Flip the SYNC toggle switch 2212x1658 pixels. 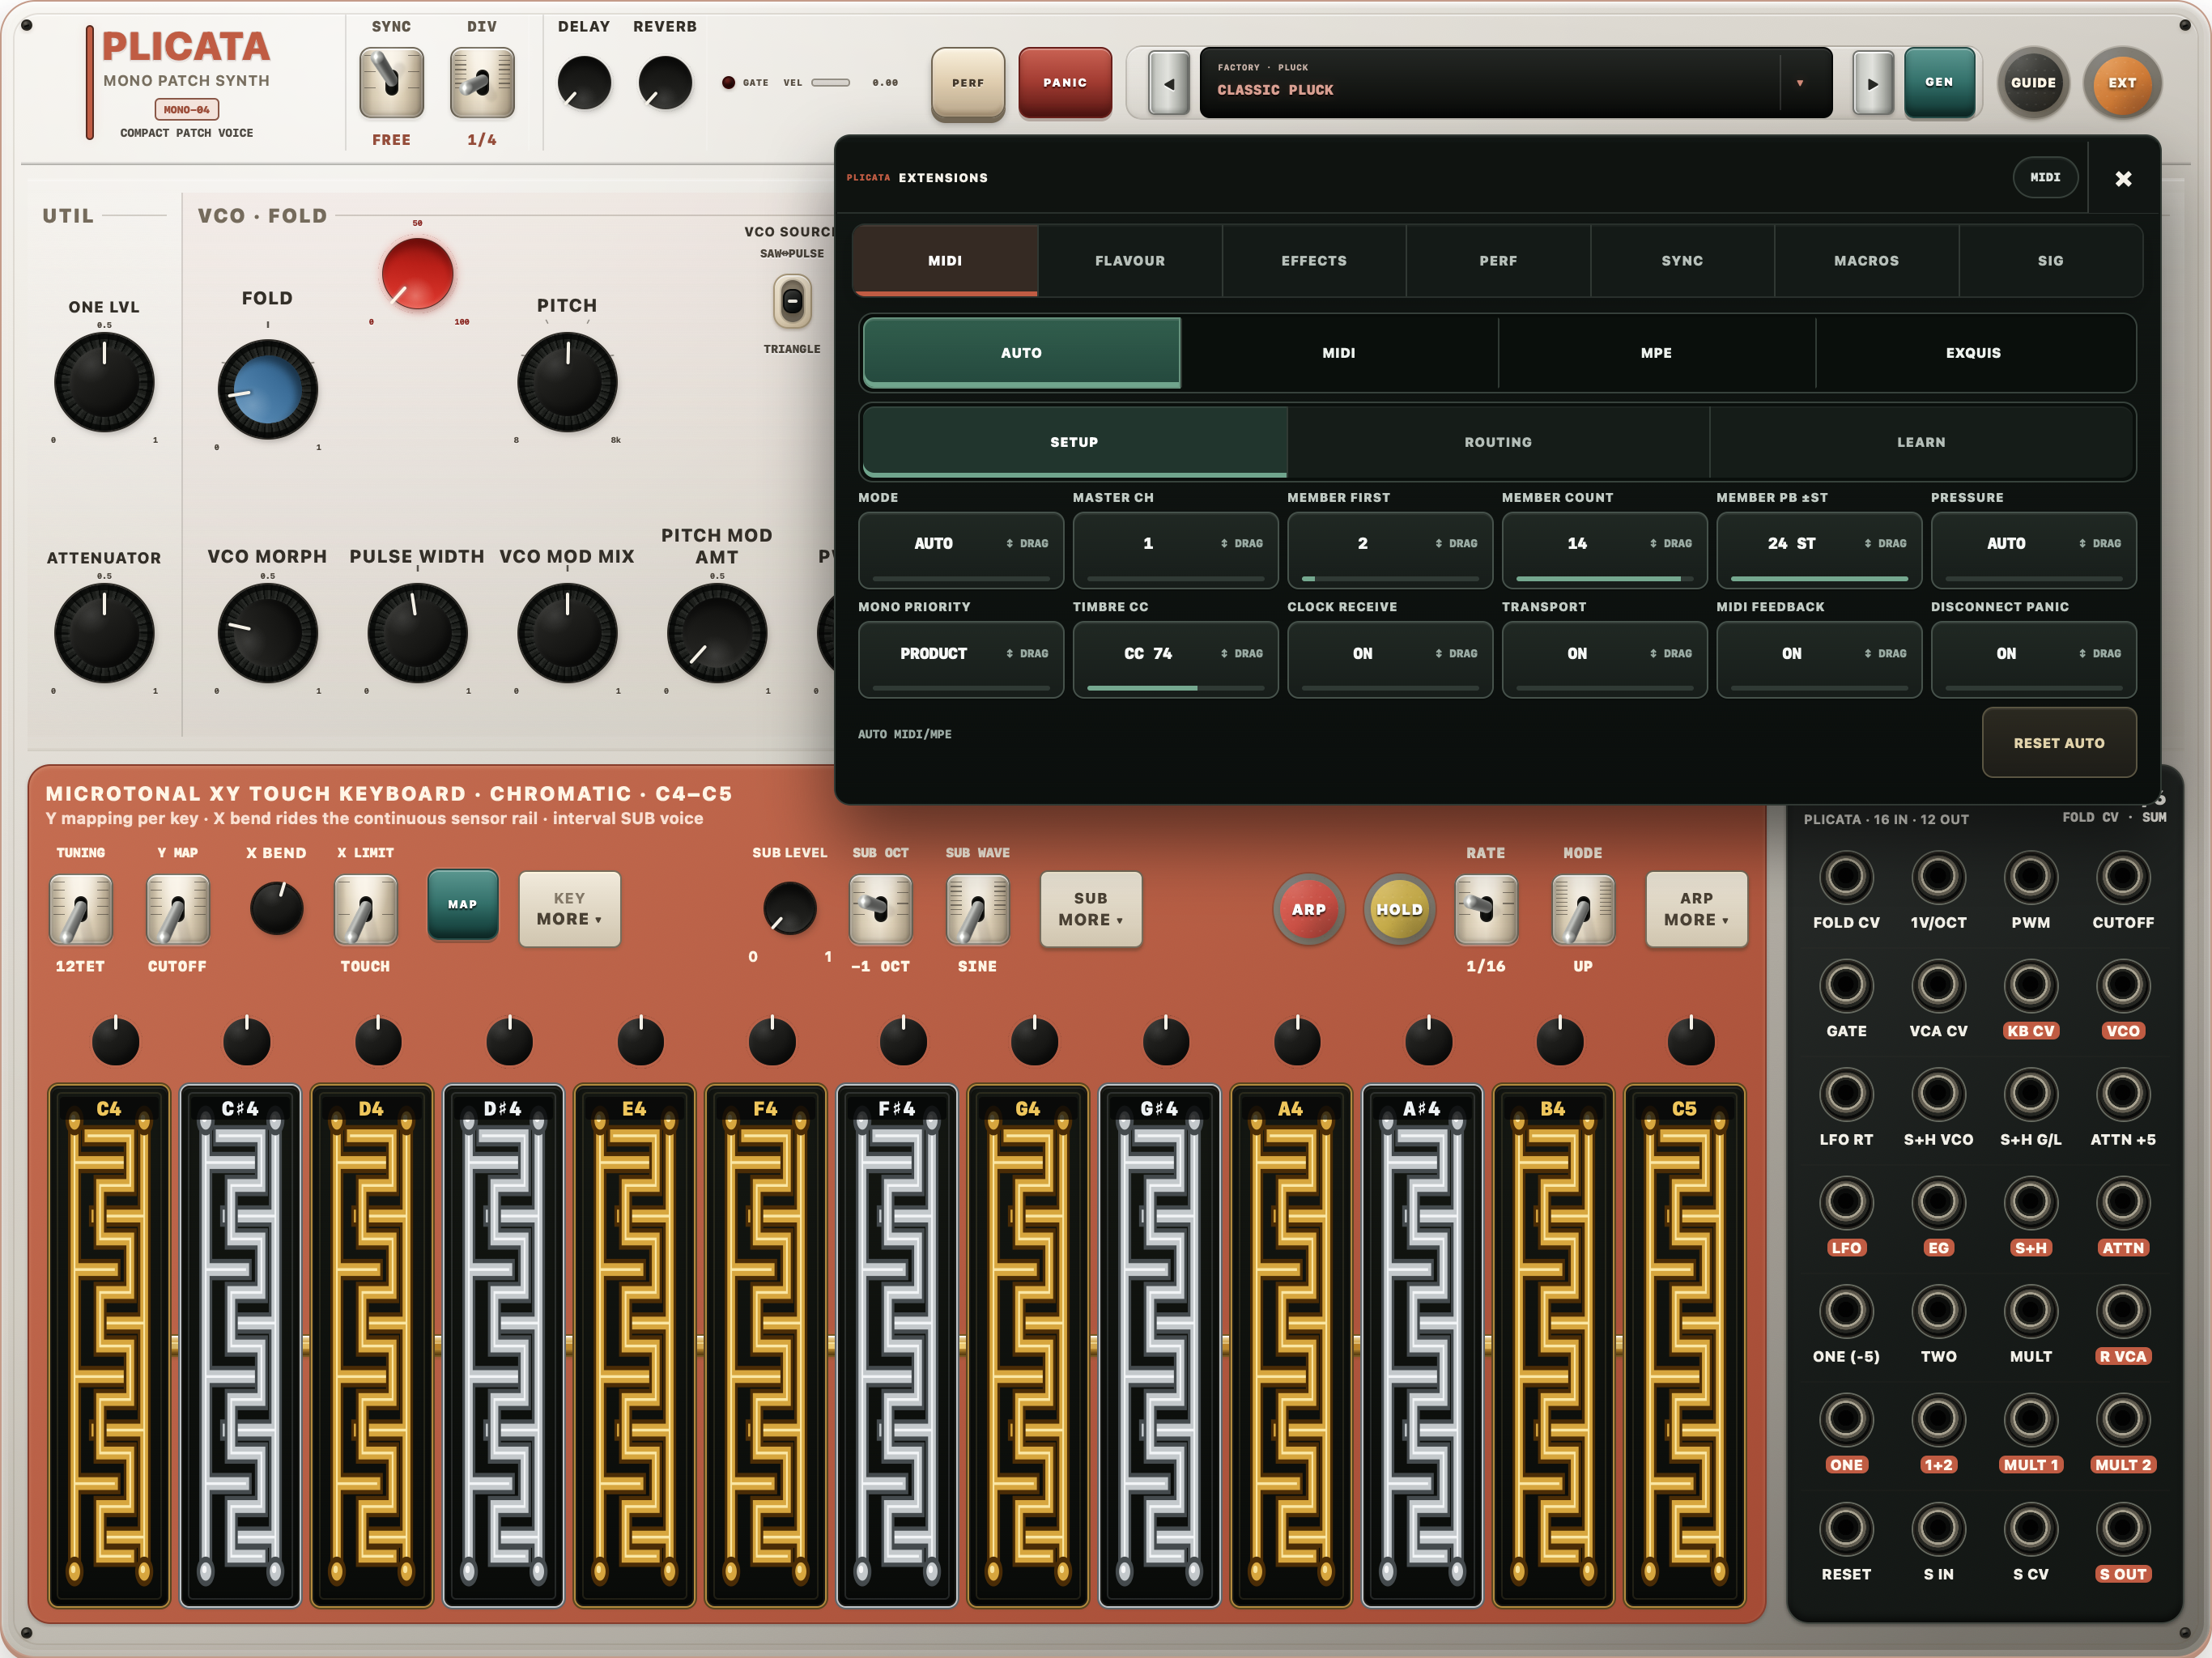391,82
